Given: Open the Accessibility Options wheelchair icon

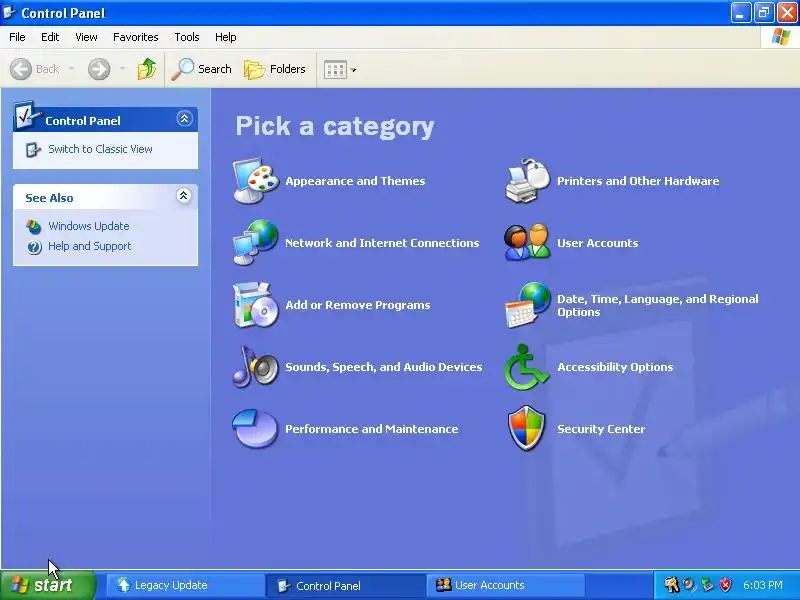Looking at the screenshot, I should (528, 367).
